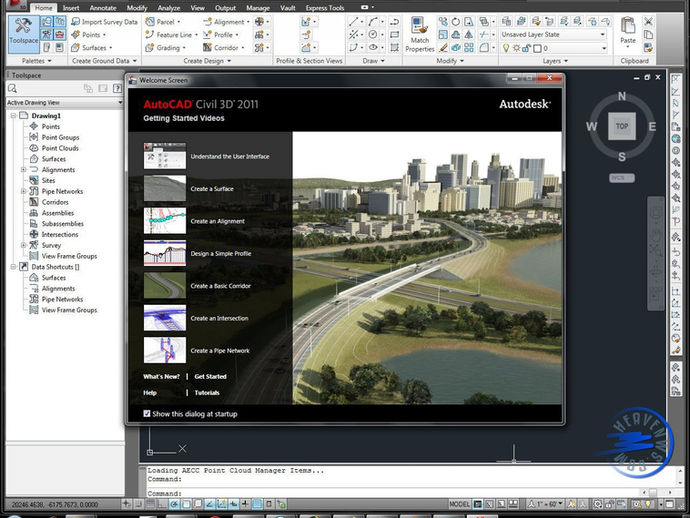
Task: Click the layer lock icon
Action: tap(526, 48)
